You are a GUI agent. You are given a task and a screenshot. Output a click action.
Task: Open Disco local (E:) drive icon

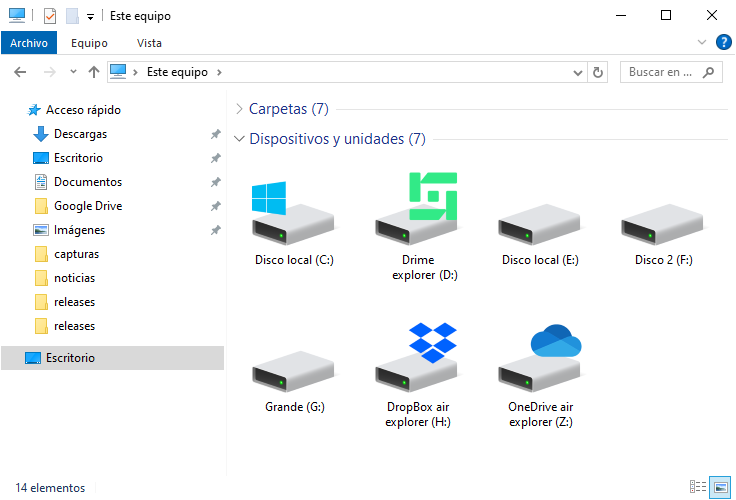pyautogui.click(x=539, y=224)
